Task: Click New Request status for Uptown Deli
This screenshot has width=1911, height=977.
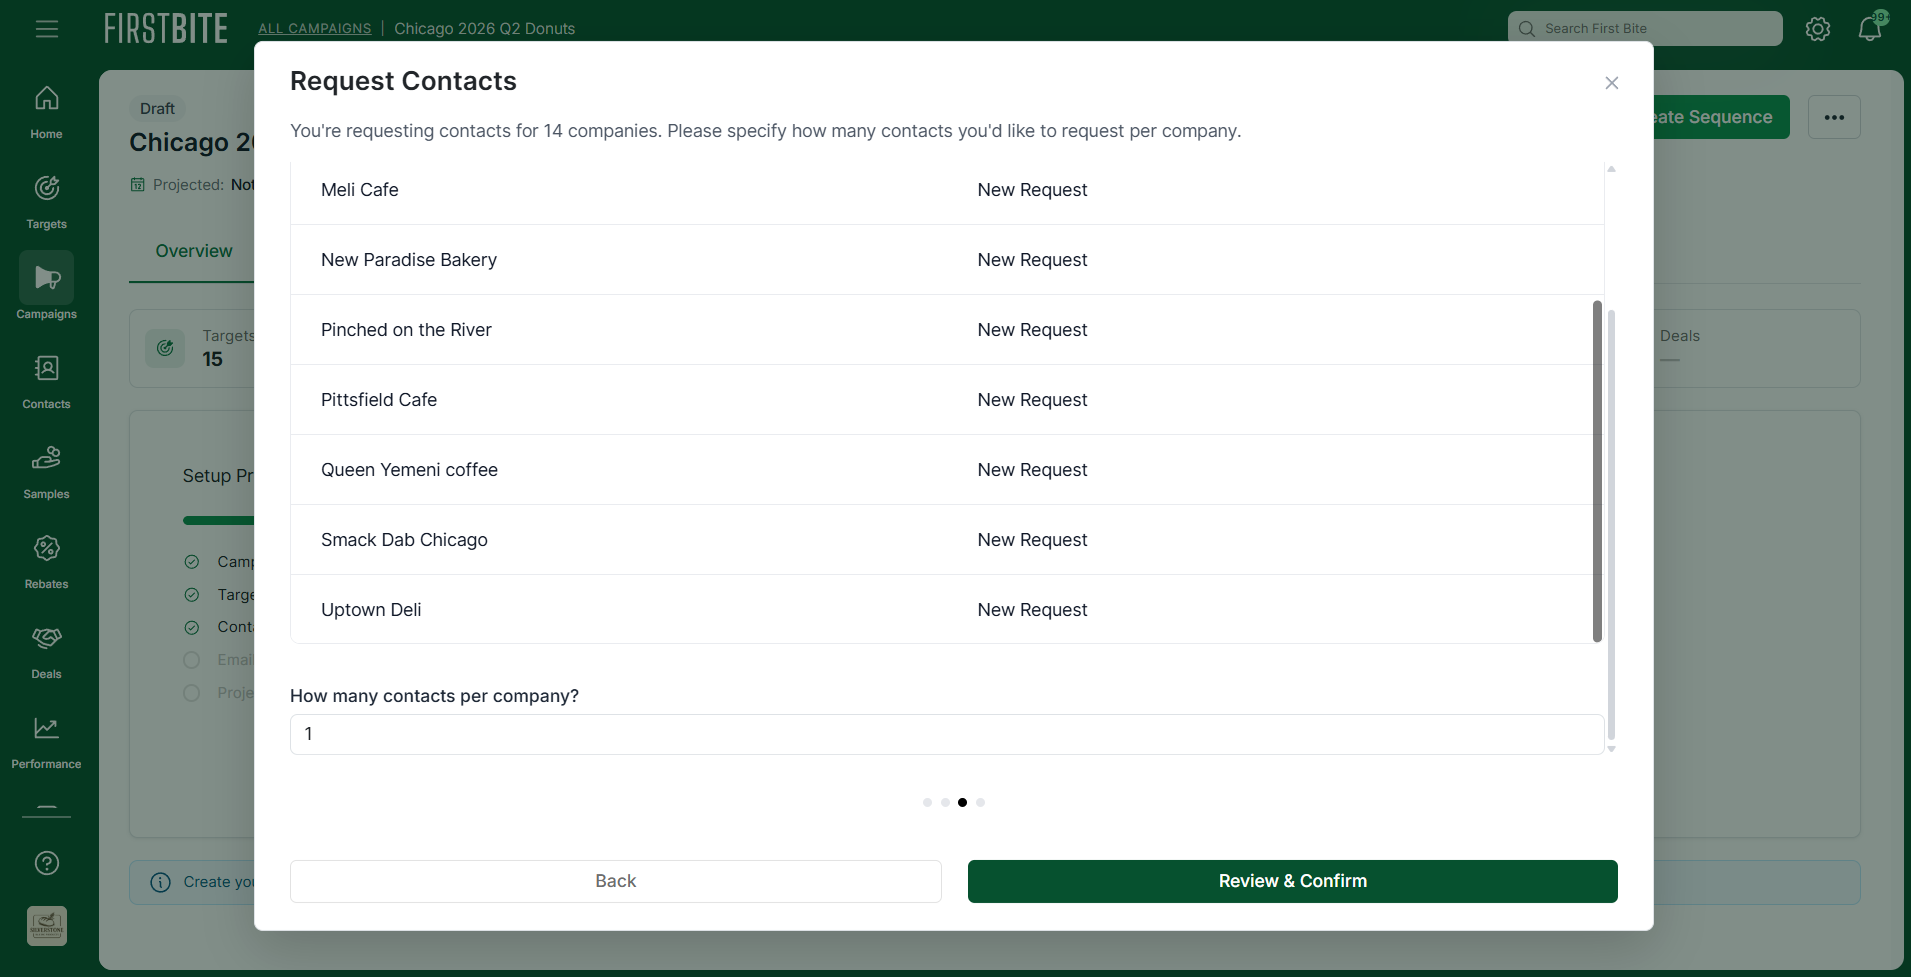Action: [1032, 610]
